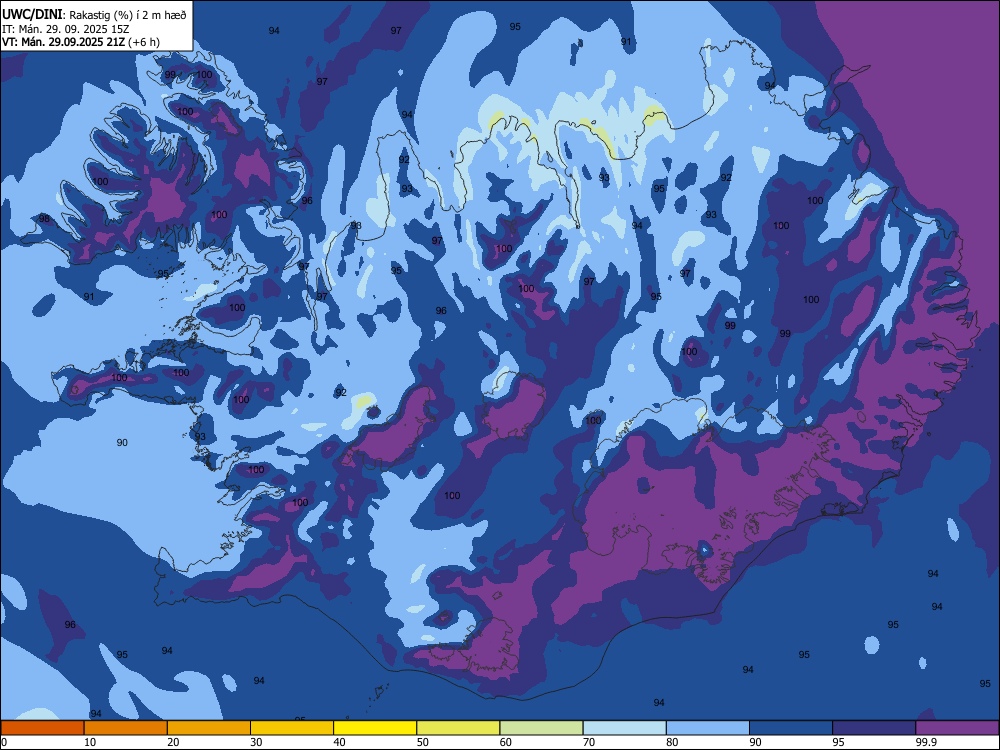The height and width of the screenshot is (750, 1000).
Task: Select the 30–40 golden legend swatch
Action: pos(292,728)
